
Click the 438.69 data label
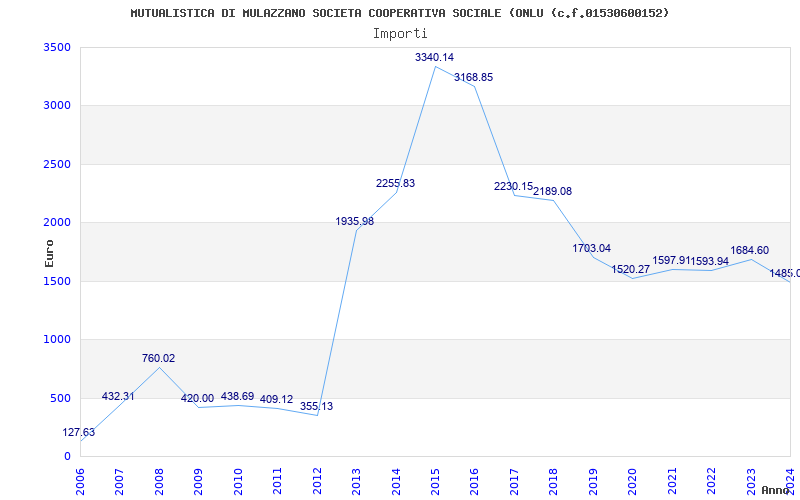(237, 396)
